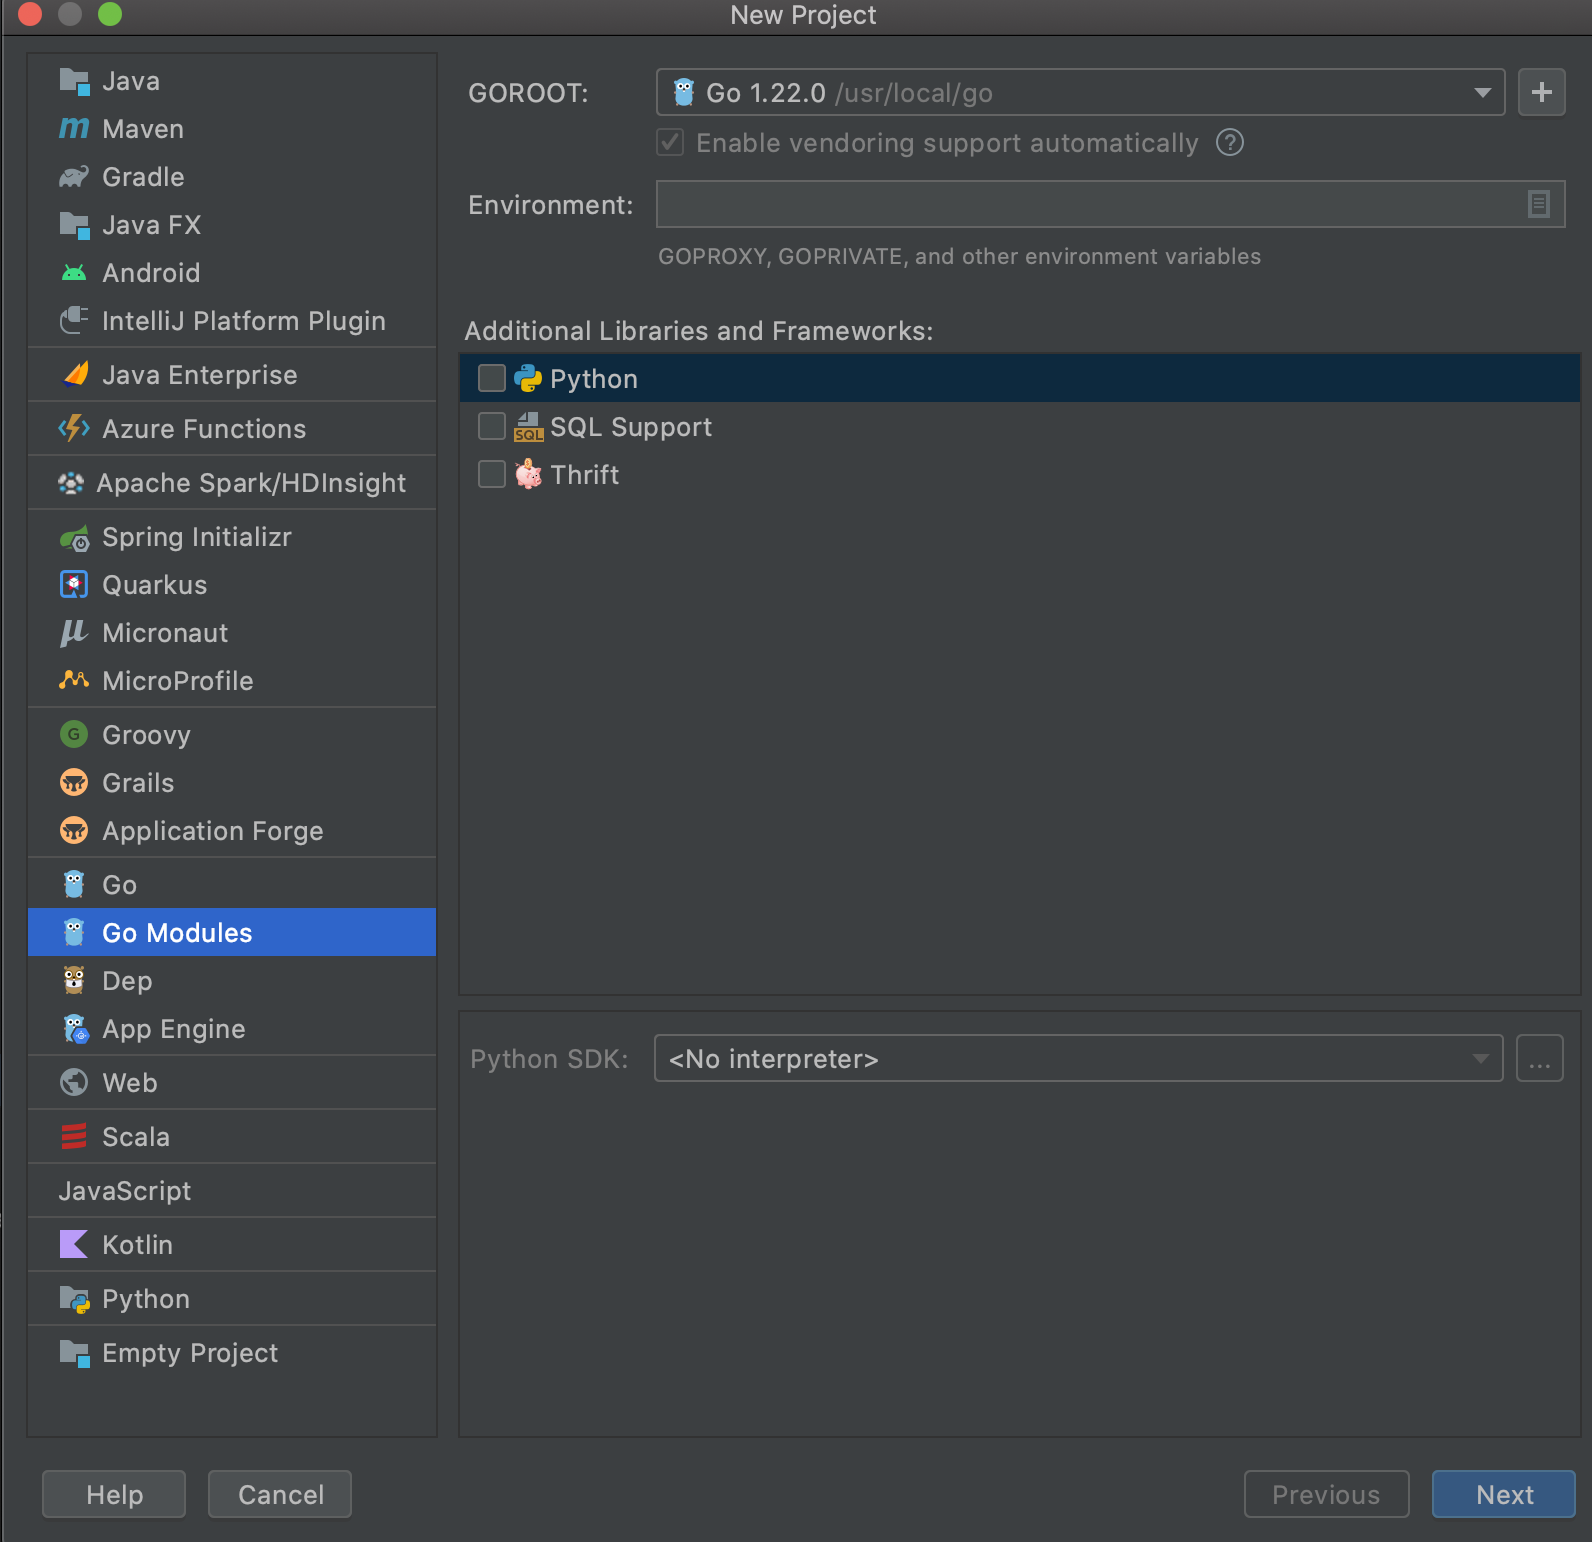Choose the Empty Project label entry
The image size is (1592, 1542).
point(190,1353)
